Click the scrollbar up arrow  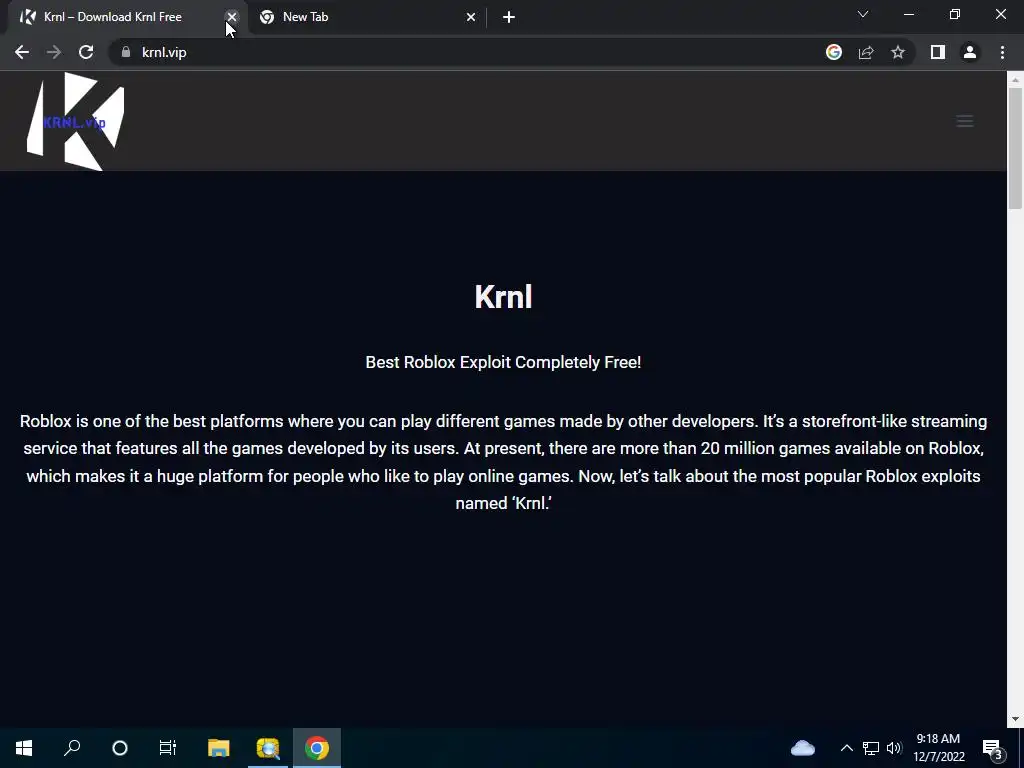click(x=1015, y=80)
